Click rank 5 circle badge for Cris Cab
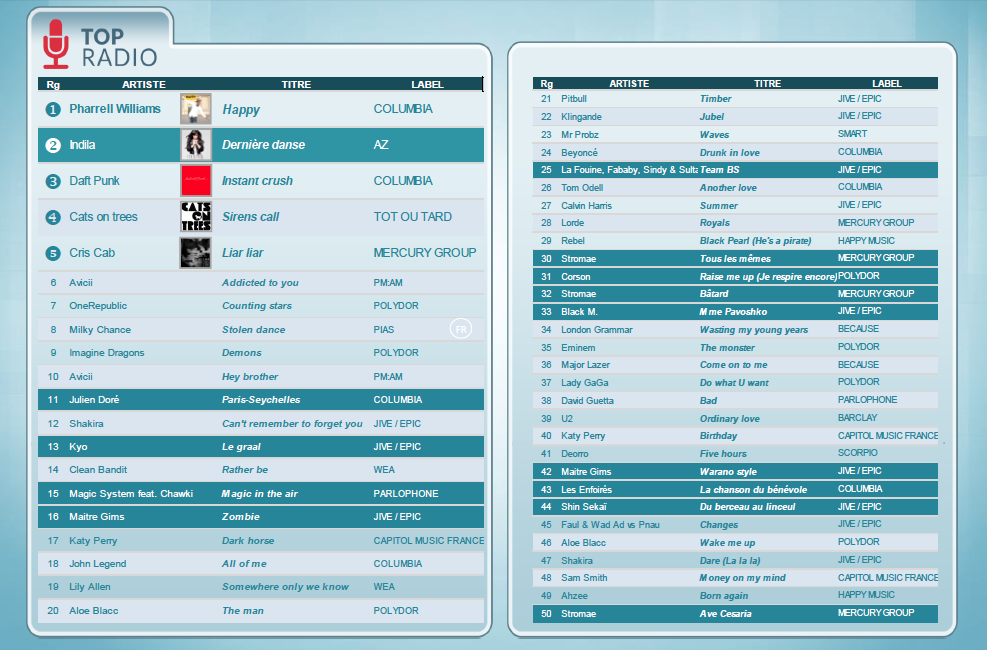This screenshot has height=650, width=987. [53, 253]
